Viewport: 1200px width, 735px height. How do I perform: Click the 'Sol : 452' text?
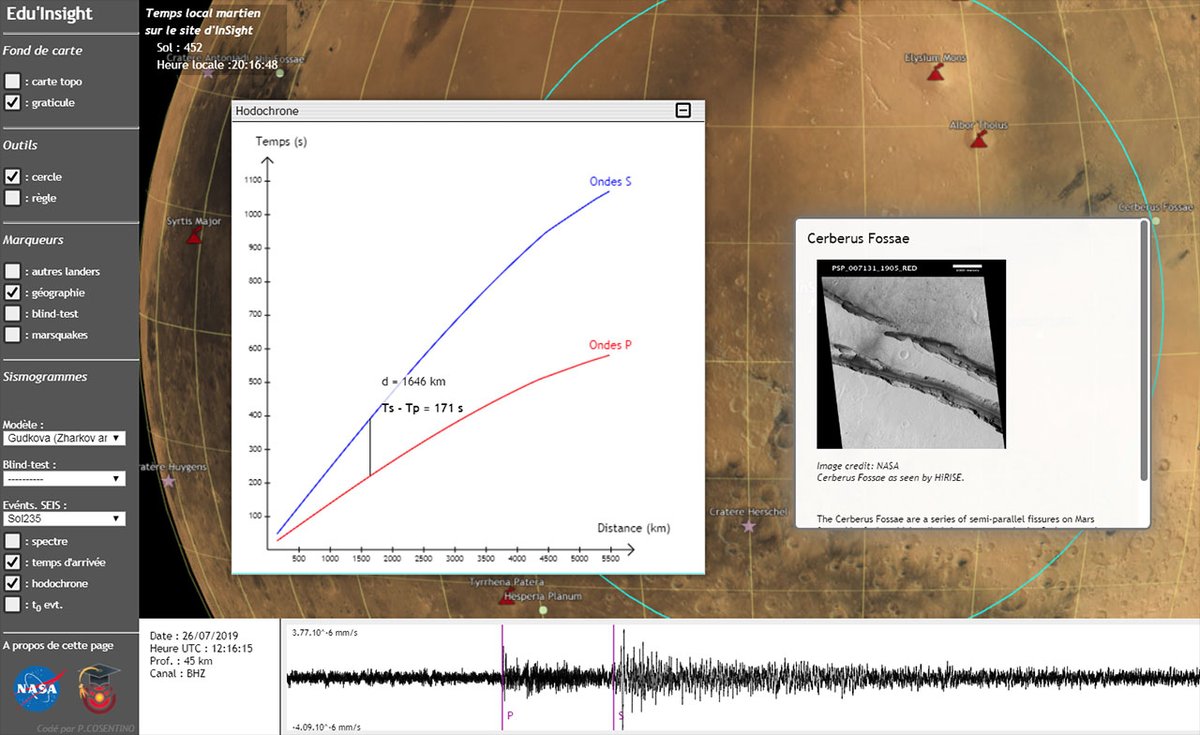pyautogui.click(x=180, y=47)
